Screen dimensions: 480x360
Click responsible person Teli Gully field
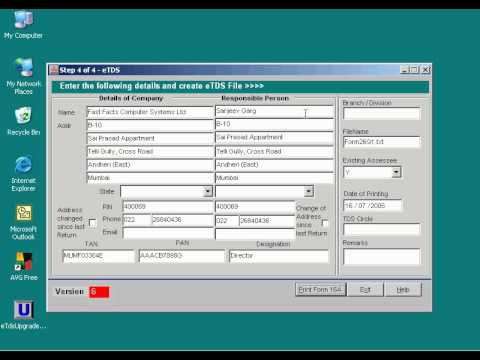coord(274,152)
